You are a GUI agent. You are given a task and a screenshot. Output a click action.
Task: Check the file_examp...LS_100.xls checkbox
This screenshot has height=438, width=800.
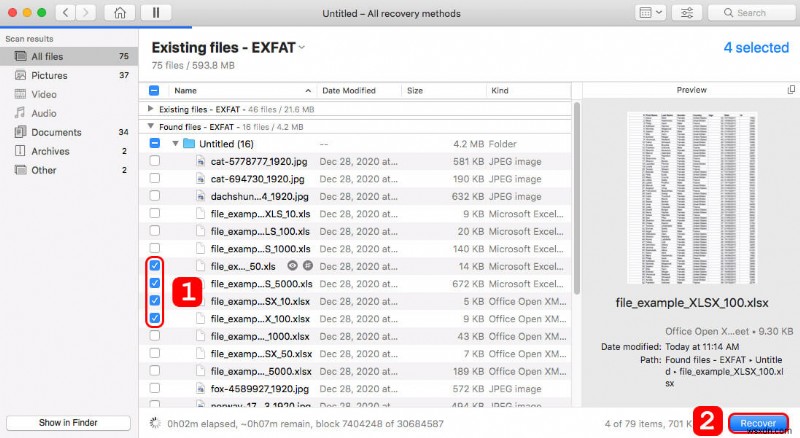coord(155,230)
